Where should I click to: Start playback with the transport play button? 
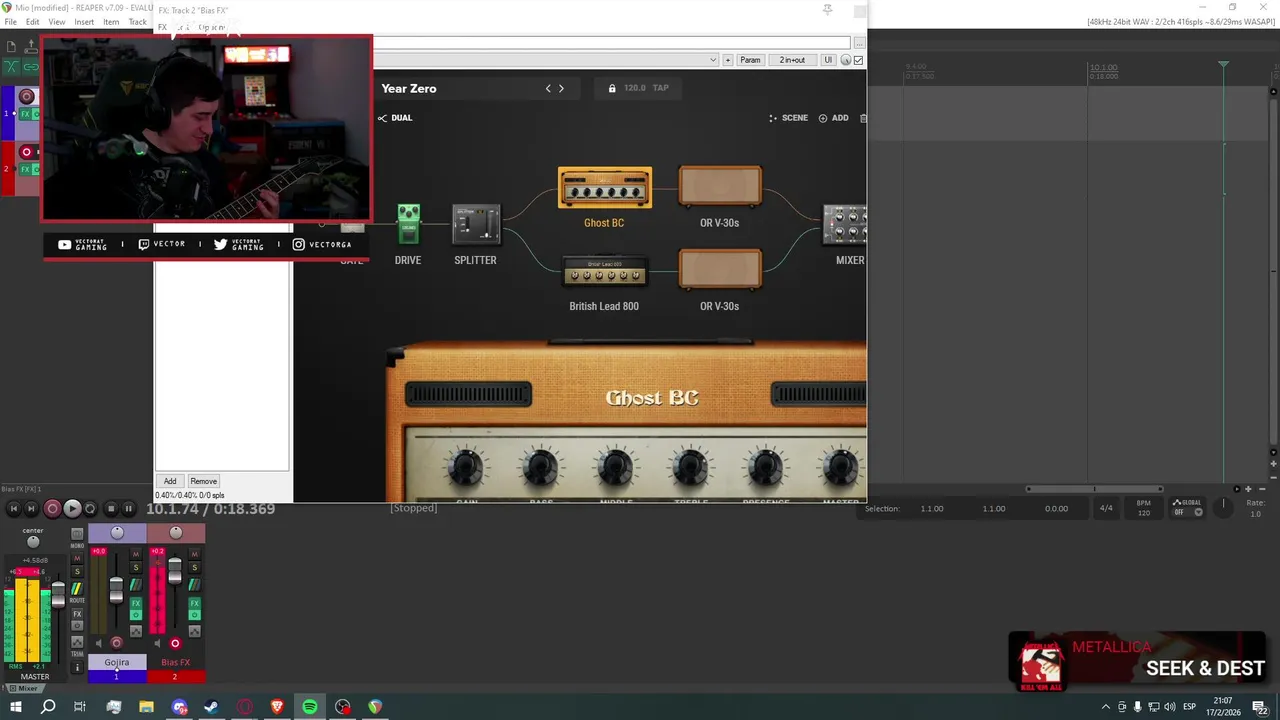[72, 509]
